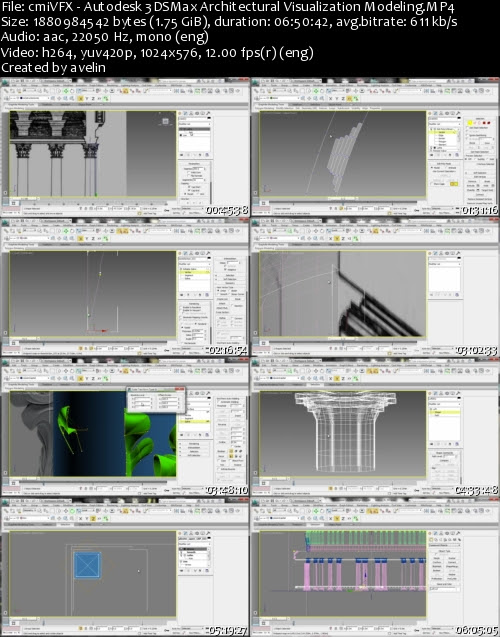The width and height of the screenshot is (500, 637).
Task: View the frame stamped 04:33:48
Action: pos(375,427)
